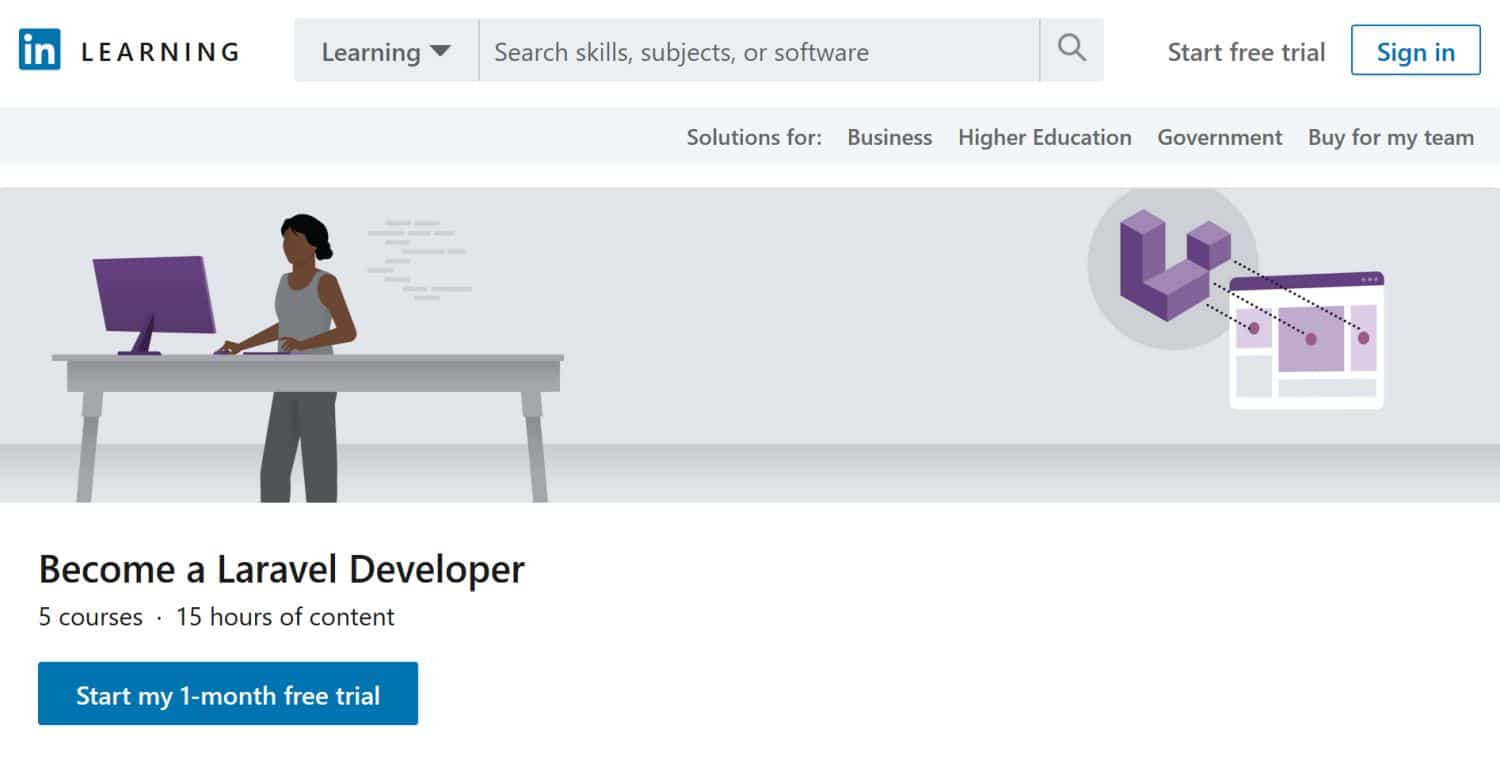Select Business under Solutions for
The height and width of the screenshot is (760, 1500).
888,137
